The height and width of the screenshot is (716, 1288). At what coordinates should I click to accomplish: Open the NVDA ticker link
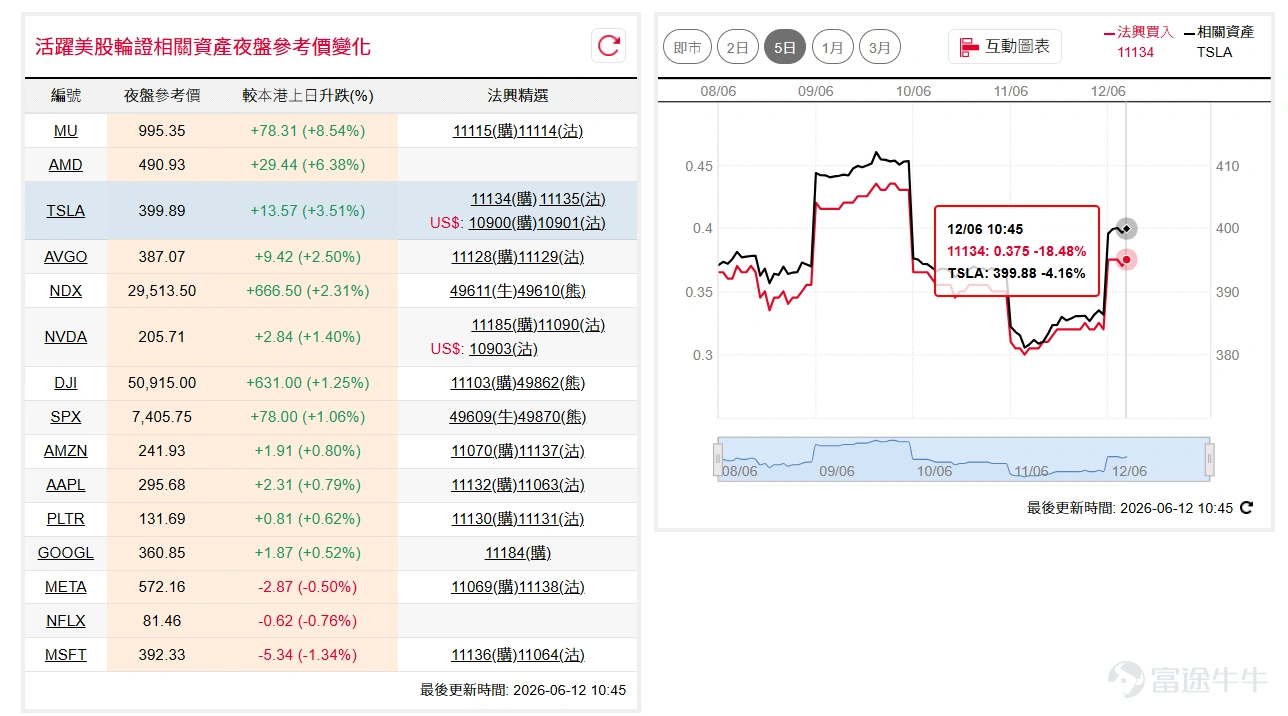[66, 337]
